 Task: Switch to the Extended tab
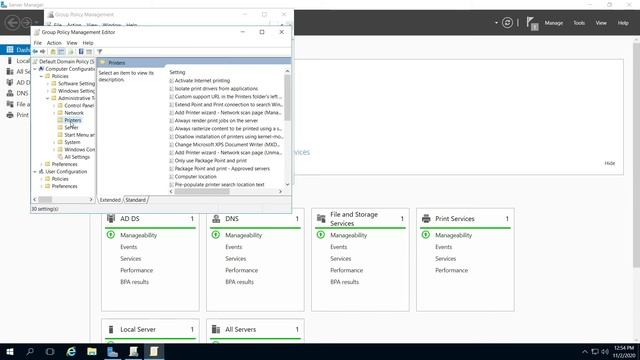click(110, 200)
